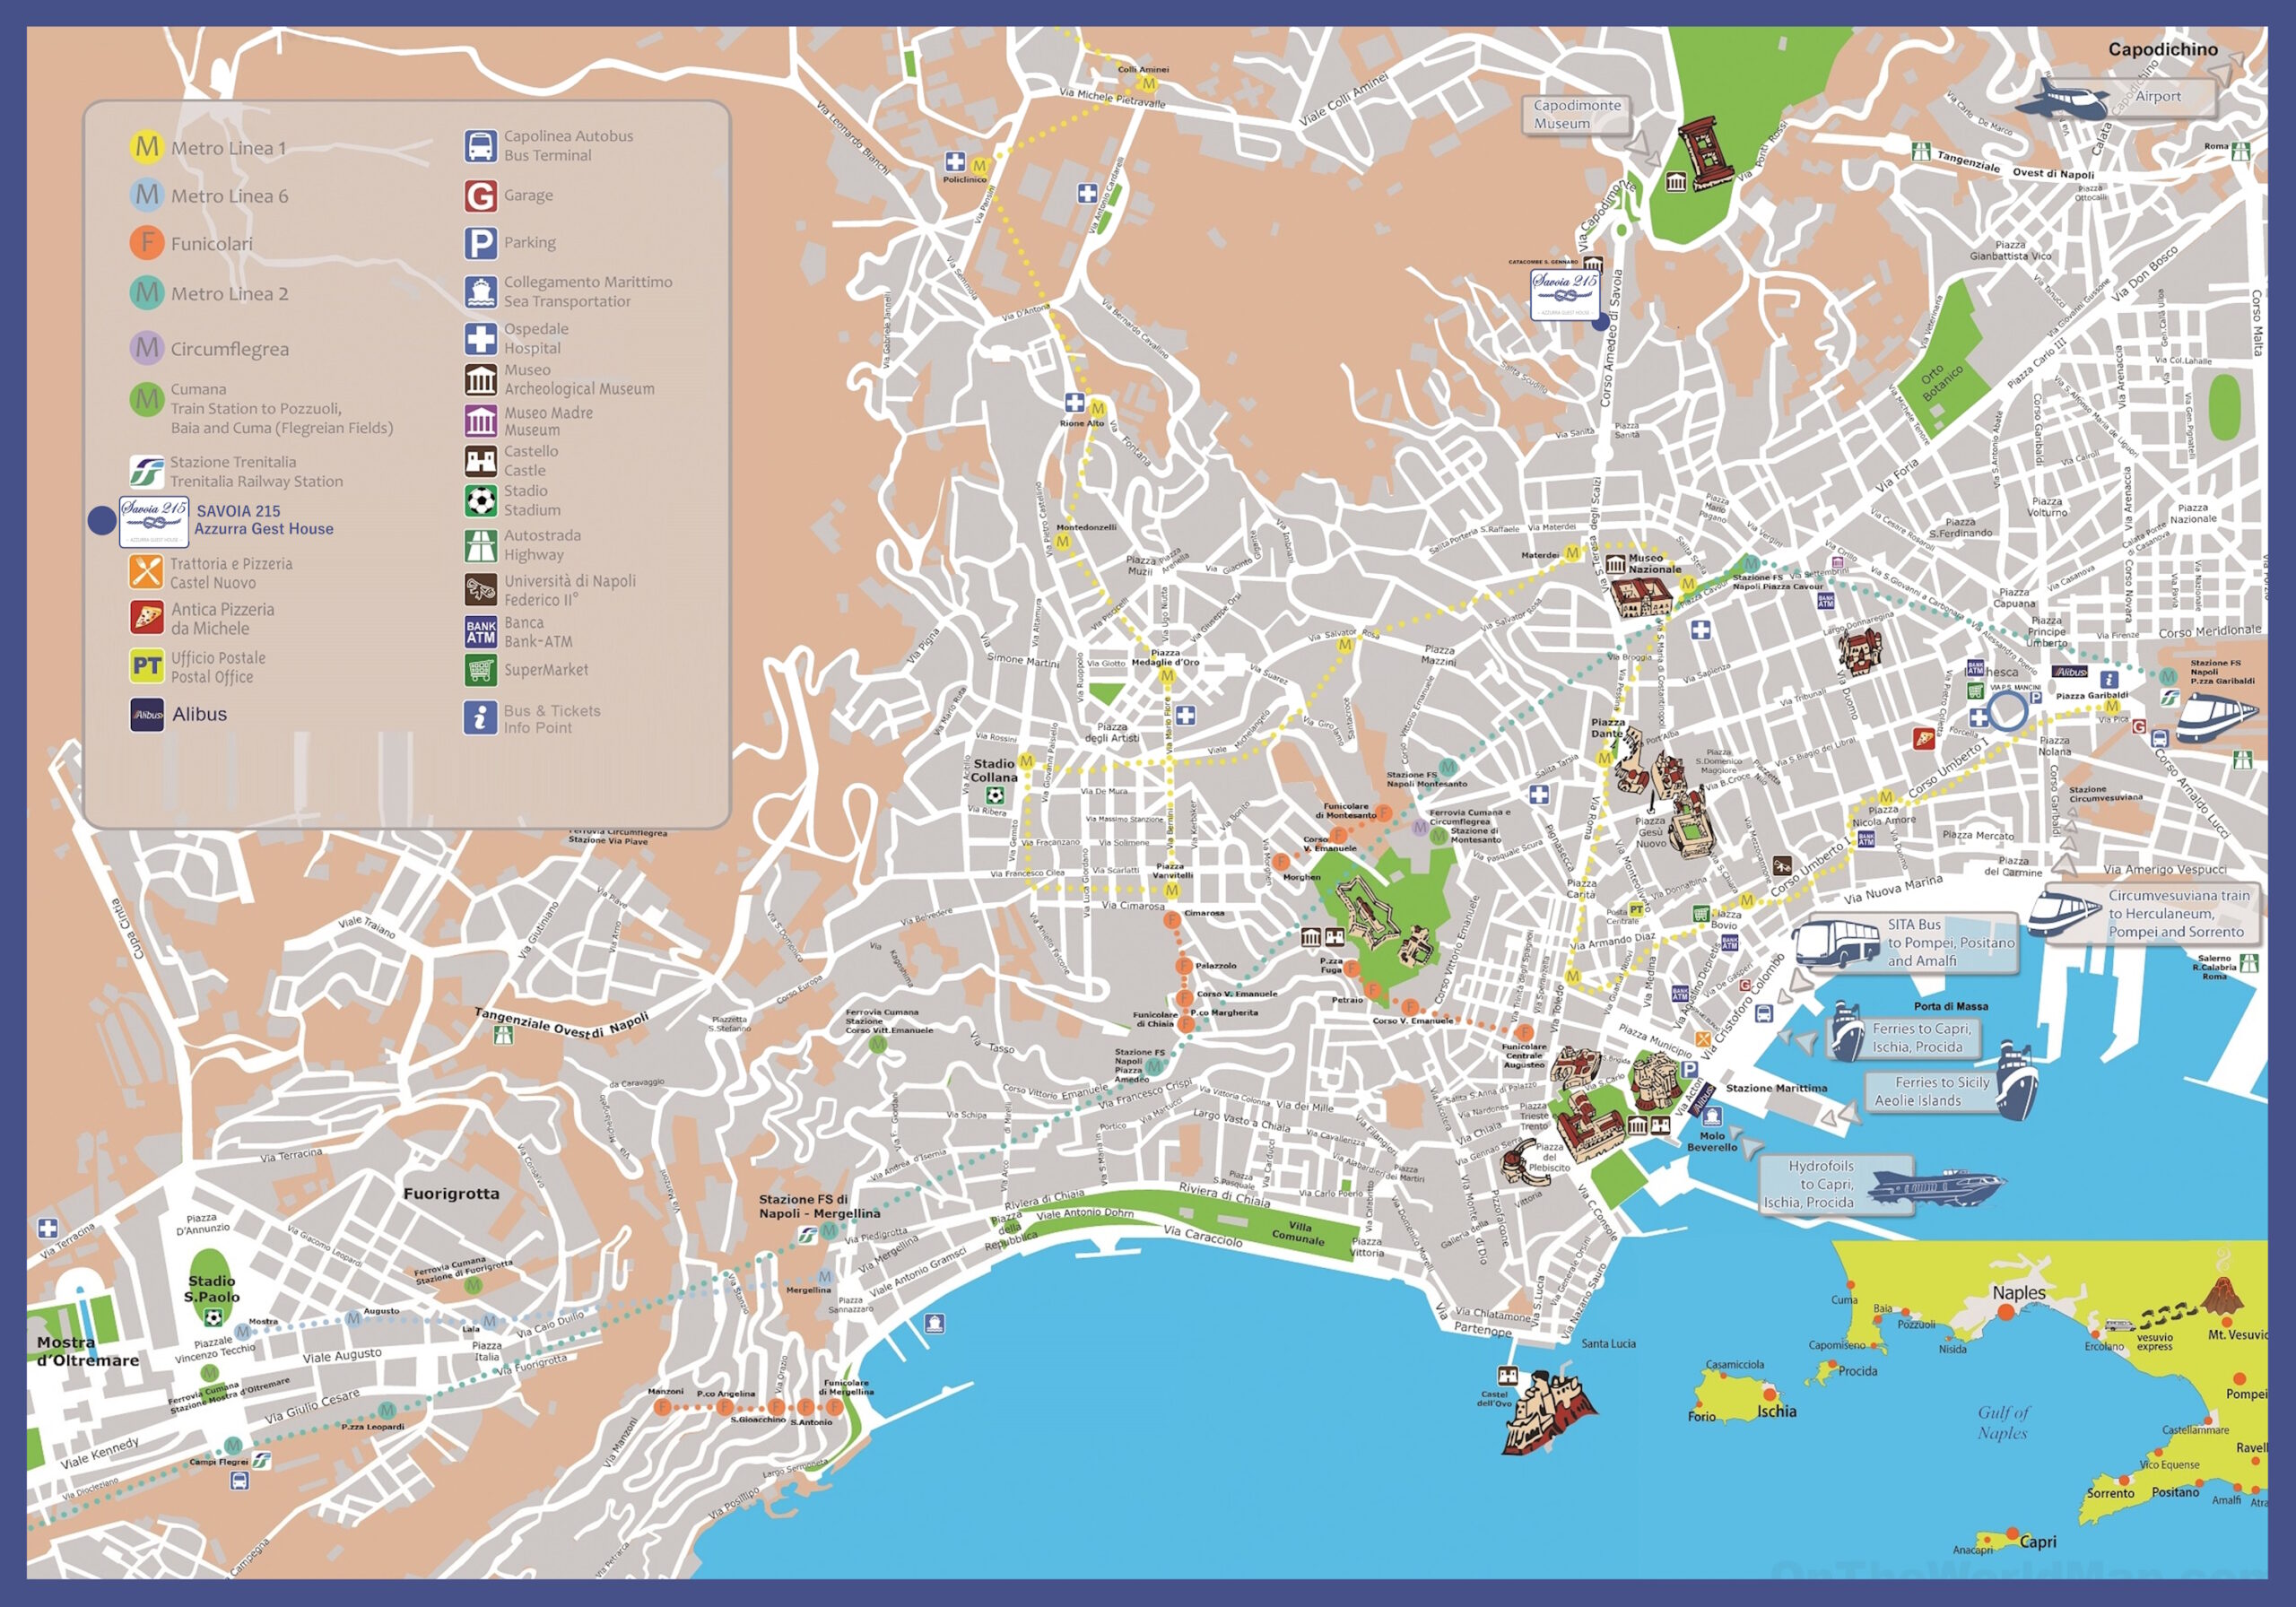This screenshot has width=2296, height=1607.
Task: Click the hospital cross icon at Policlinico
Action: [x=955, y=162]
